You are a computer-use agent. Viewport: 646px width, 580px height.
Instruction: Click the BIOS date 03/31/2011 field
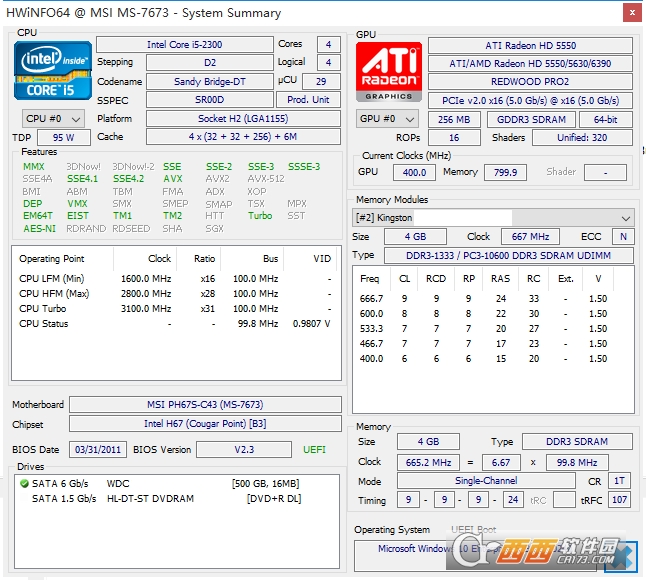tap(98, 449)
